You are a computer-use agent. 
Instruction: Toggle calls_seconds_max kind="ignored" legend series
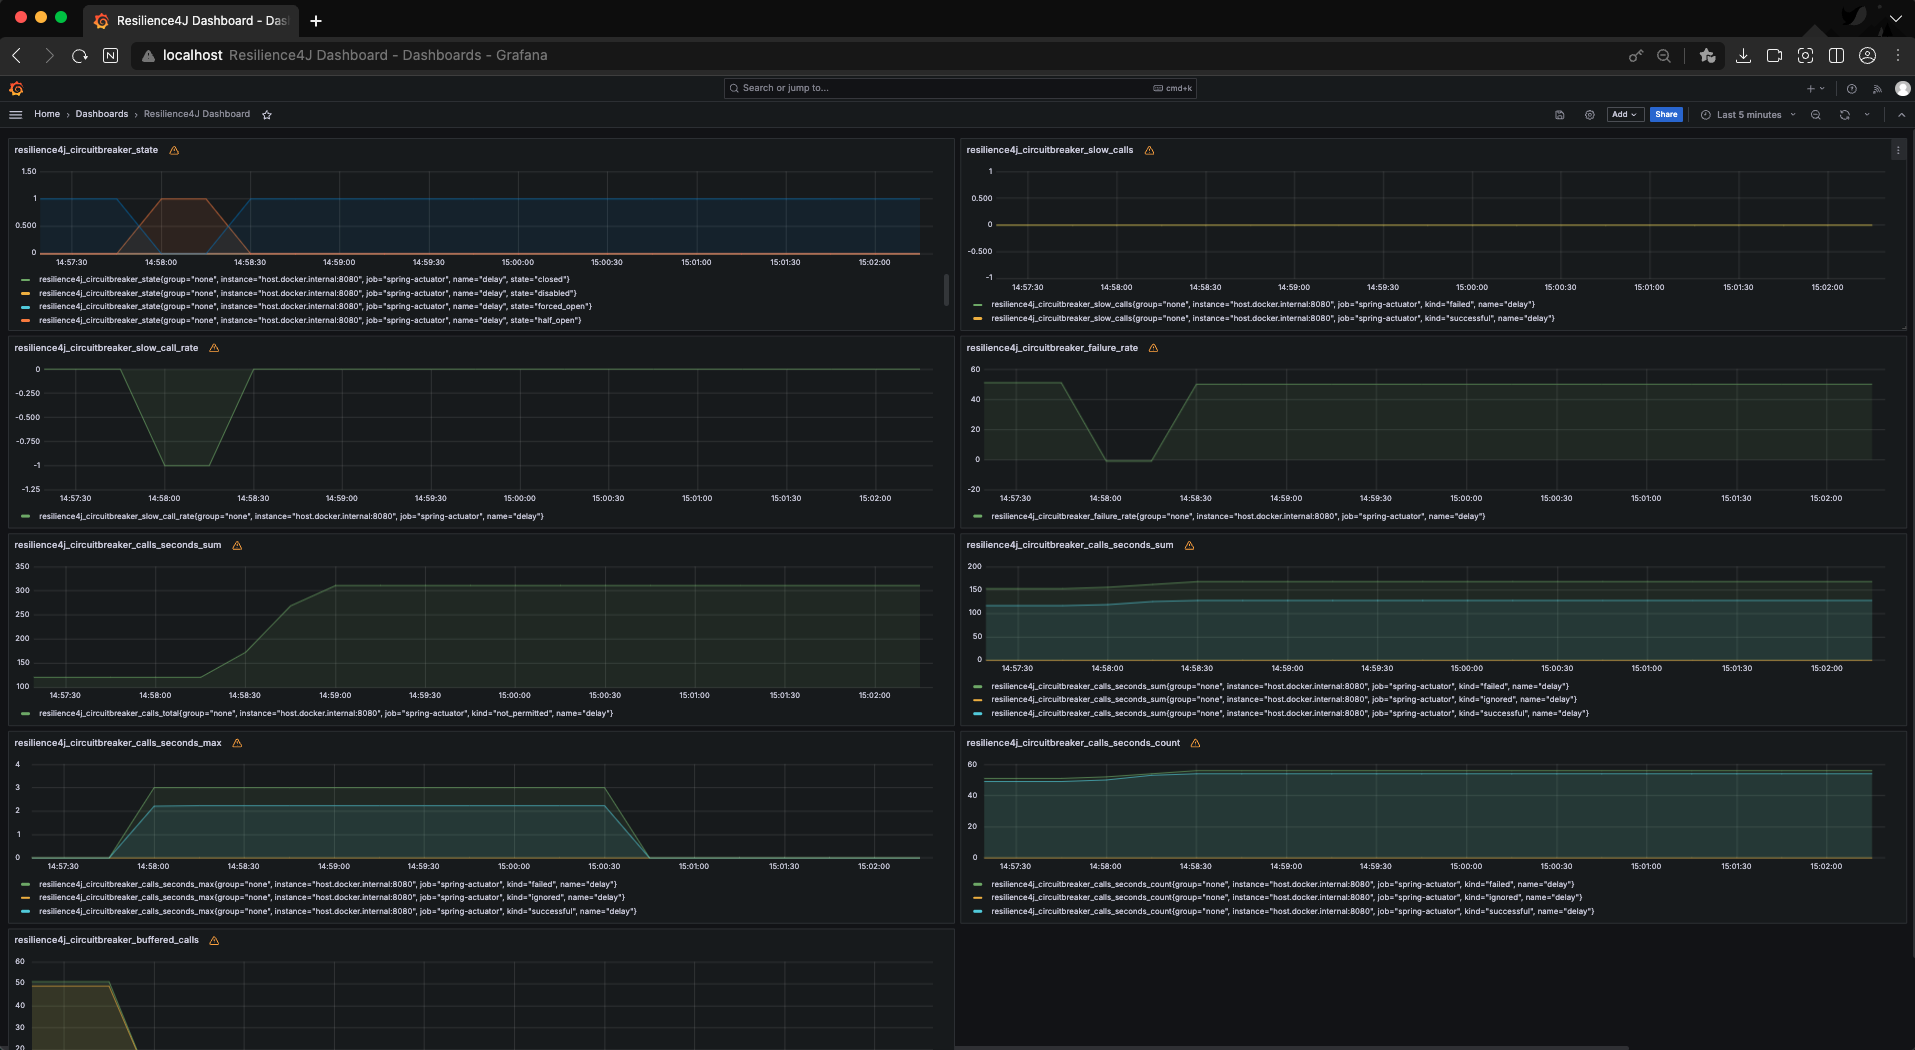click(331, 897)
